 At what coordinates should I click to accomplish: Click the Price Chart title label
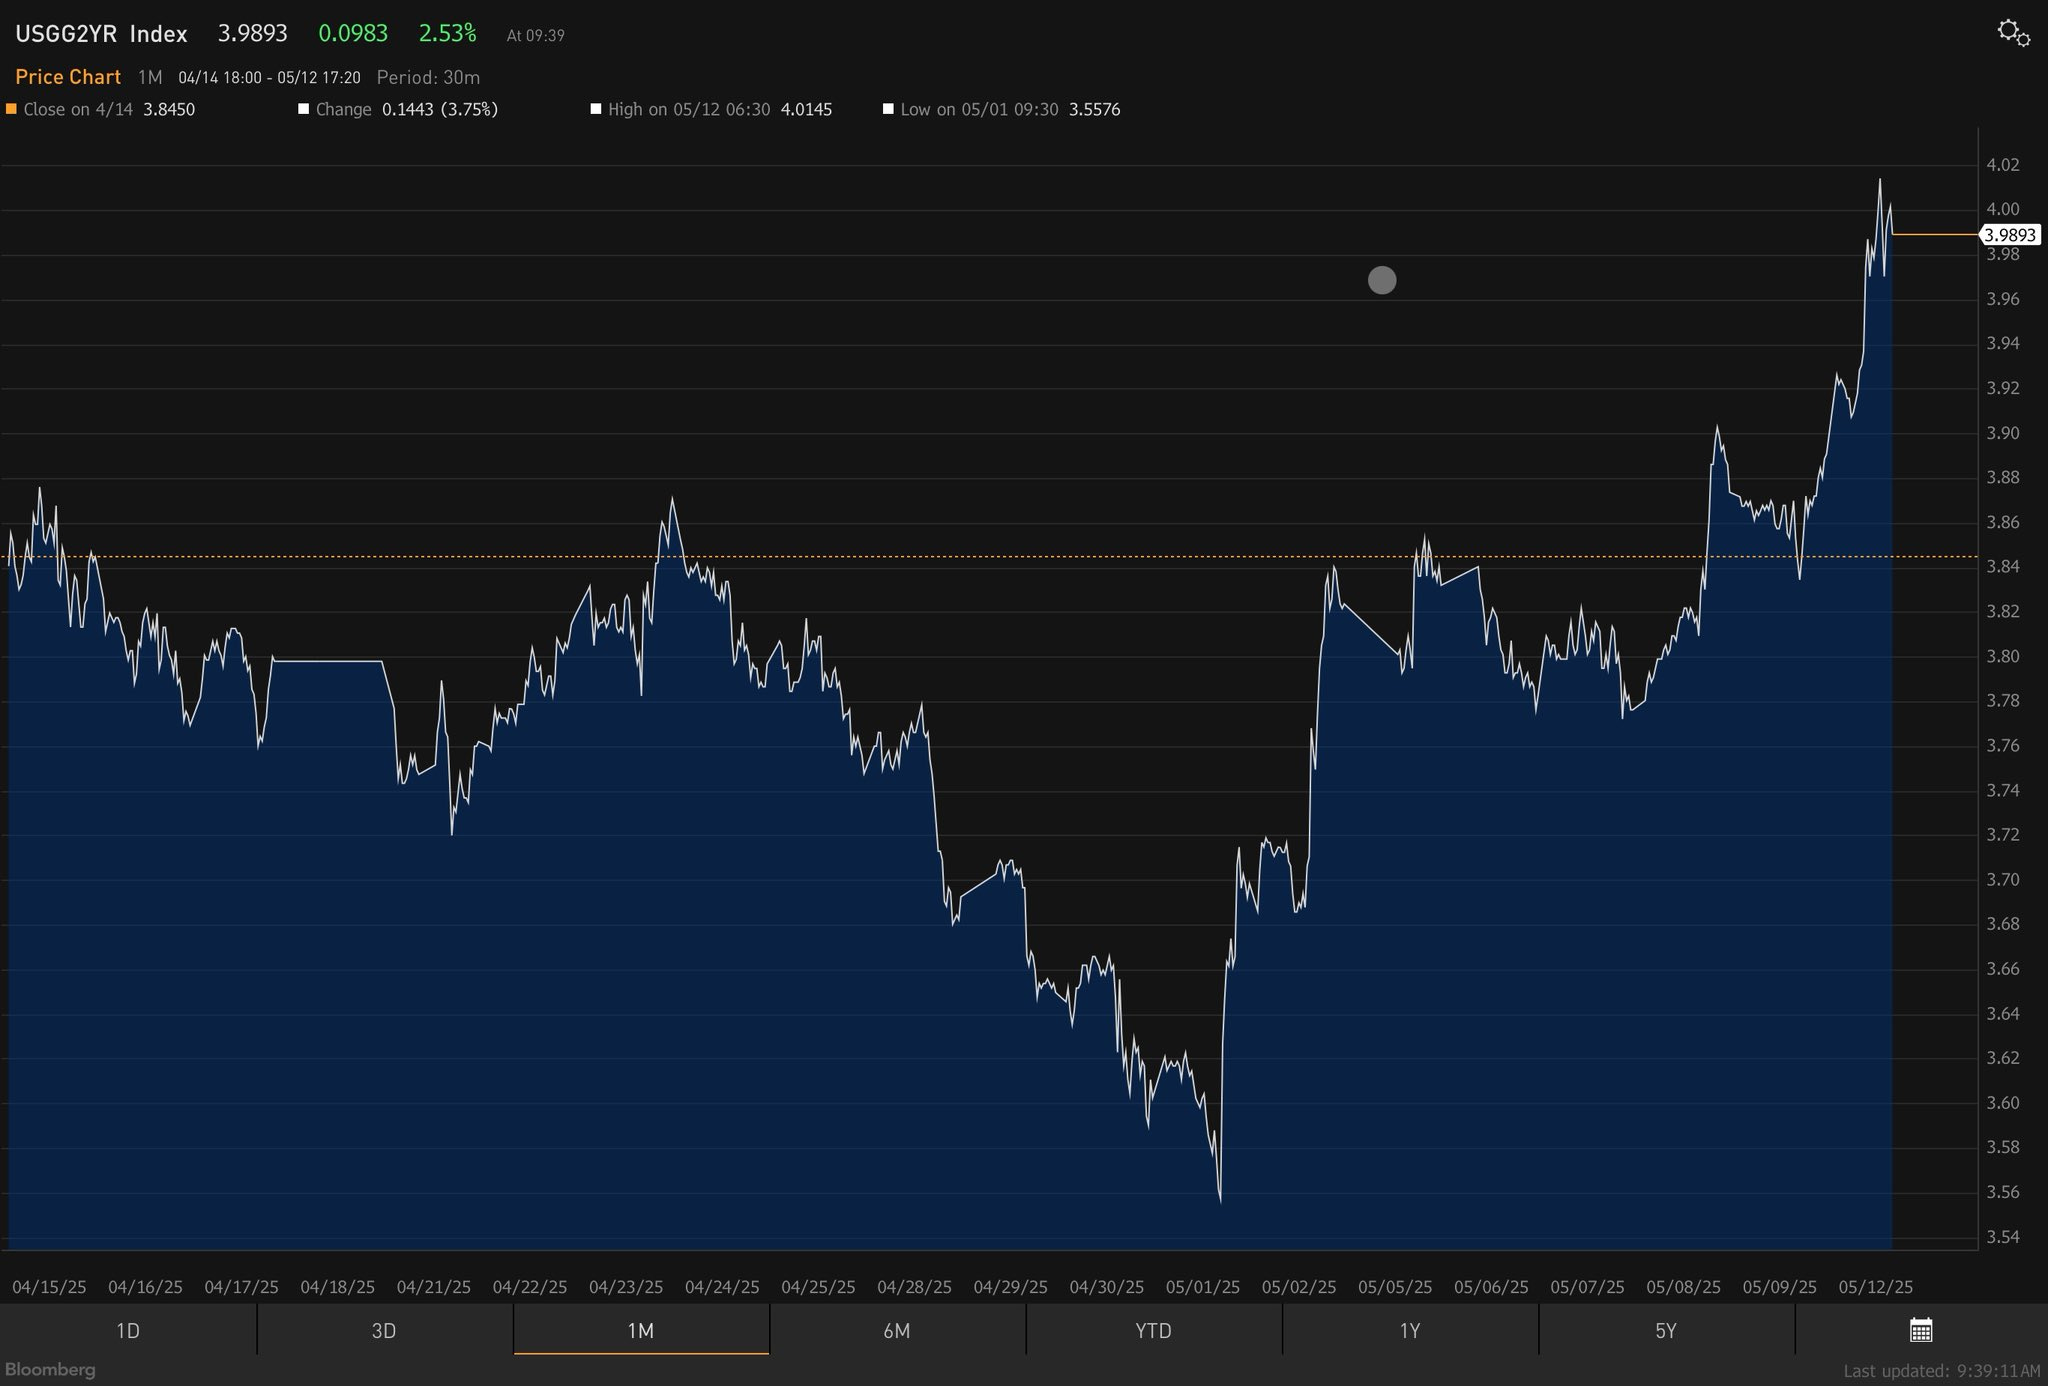point(68,77)
